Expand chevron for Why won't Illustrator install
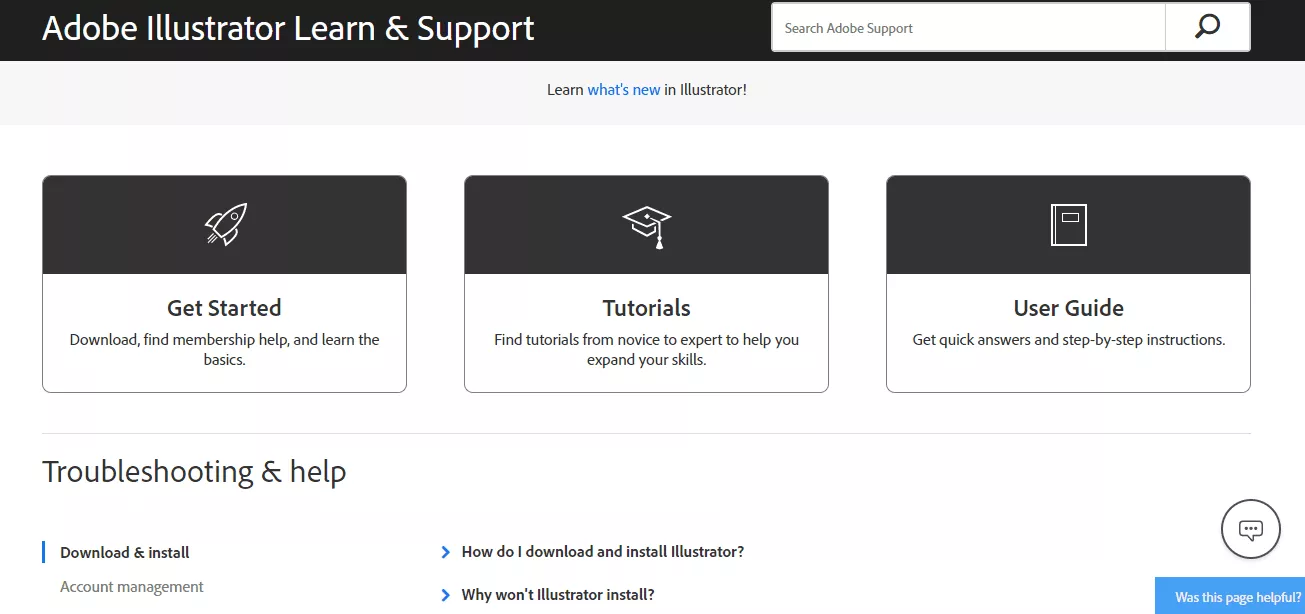 pyautogui.click(x=446, y=595)
